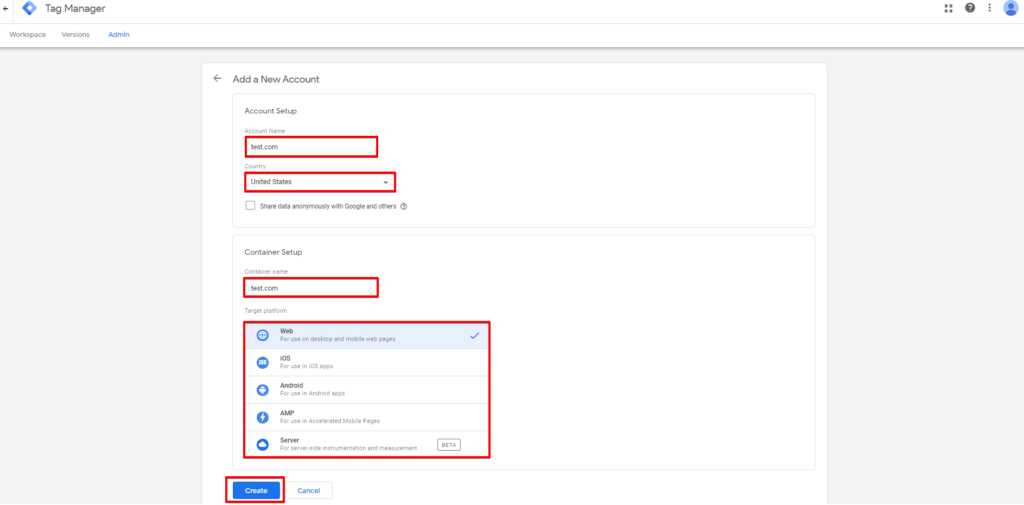
Task: Click the Account Setup section title
Action: coord(270,111)
